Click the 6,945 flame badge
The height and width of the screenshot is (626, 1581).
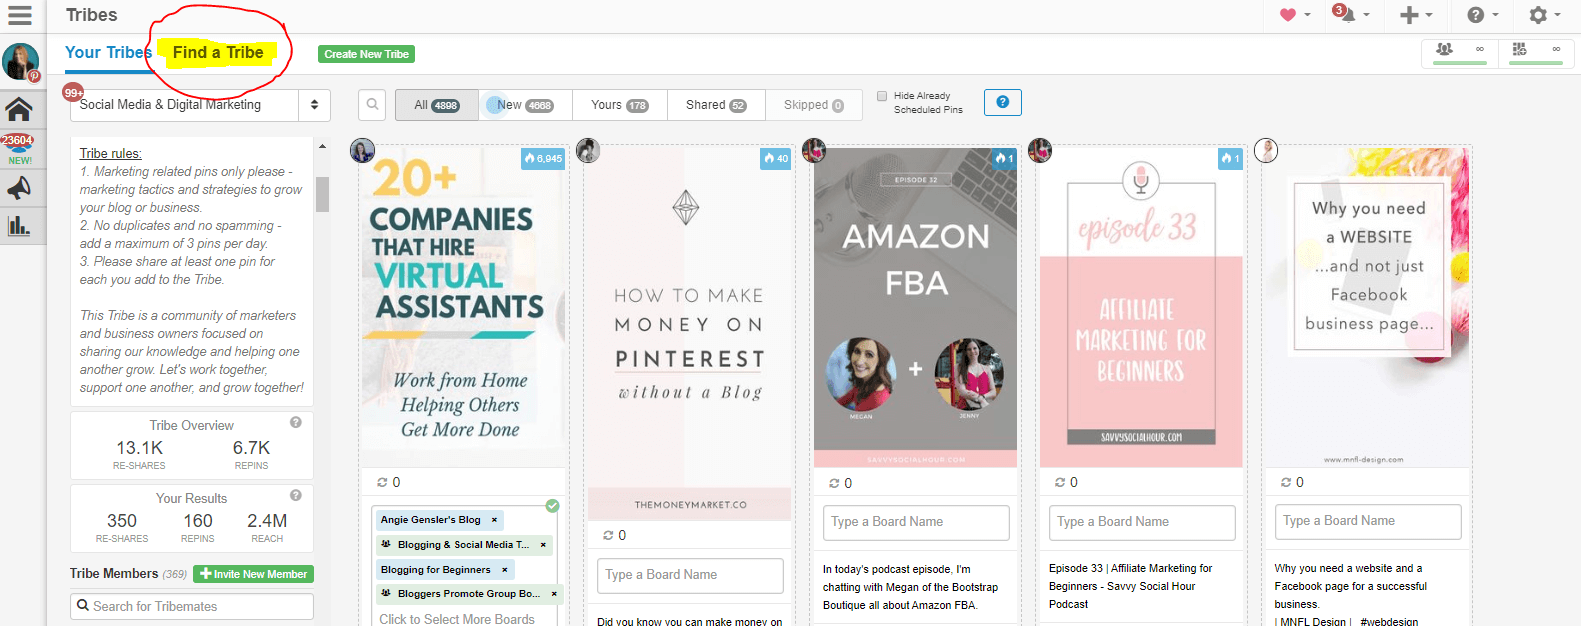pos(543,158)
